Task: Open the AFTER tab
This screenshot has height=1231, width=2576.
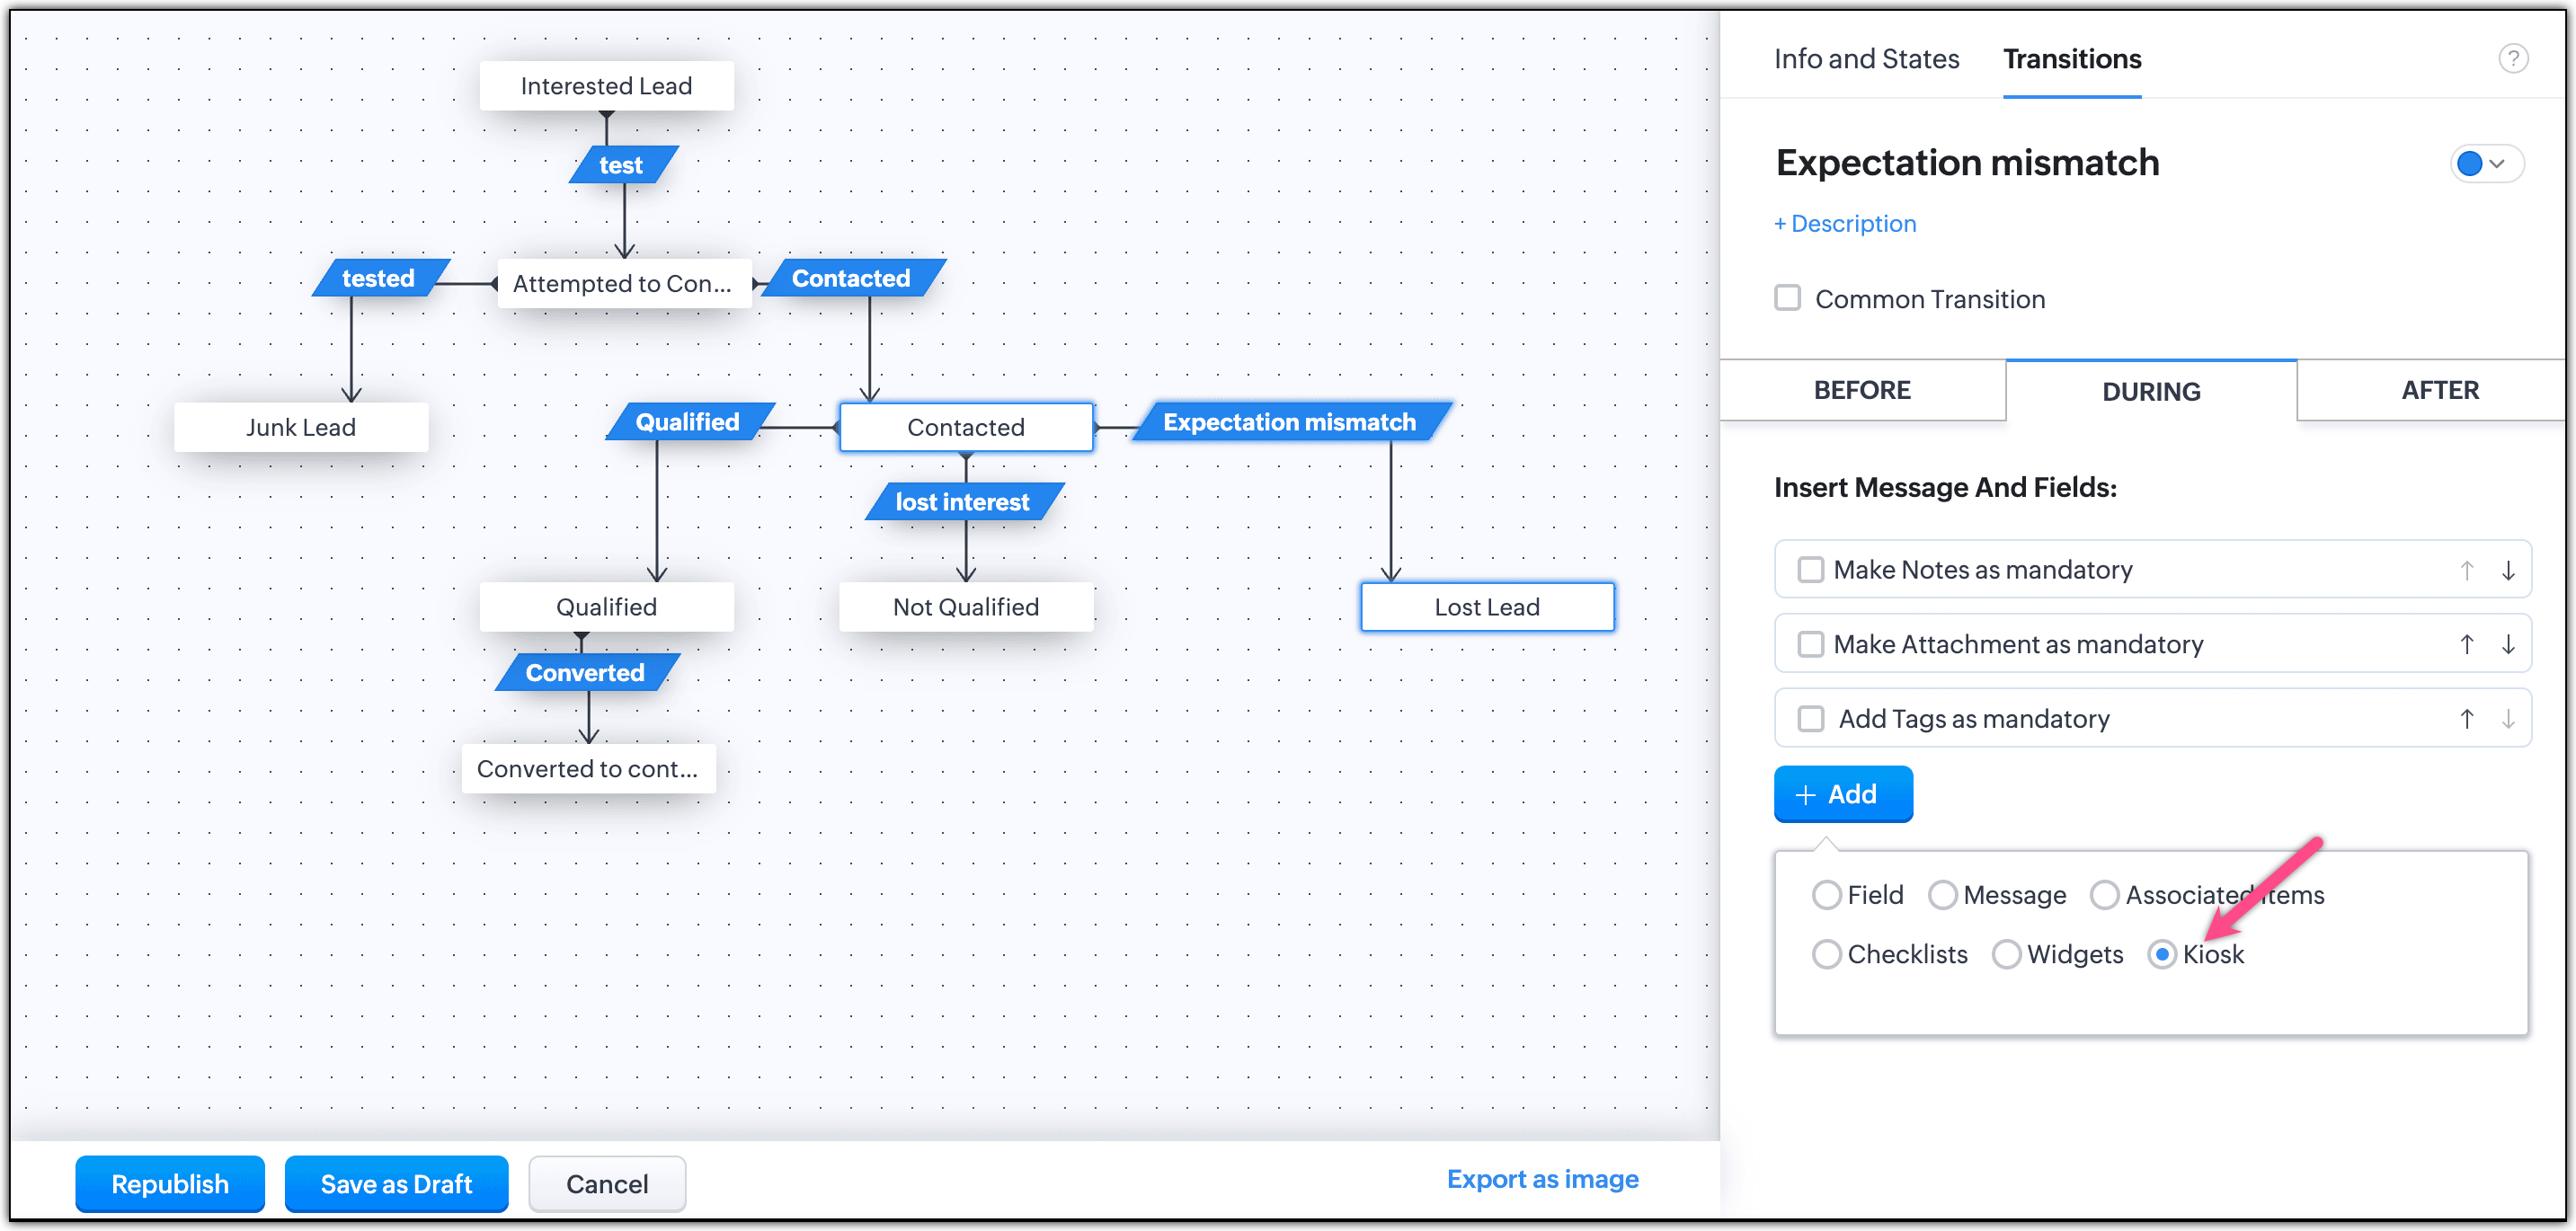Action: pyautogui.click(x=2439, y=390)
